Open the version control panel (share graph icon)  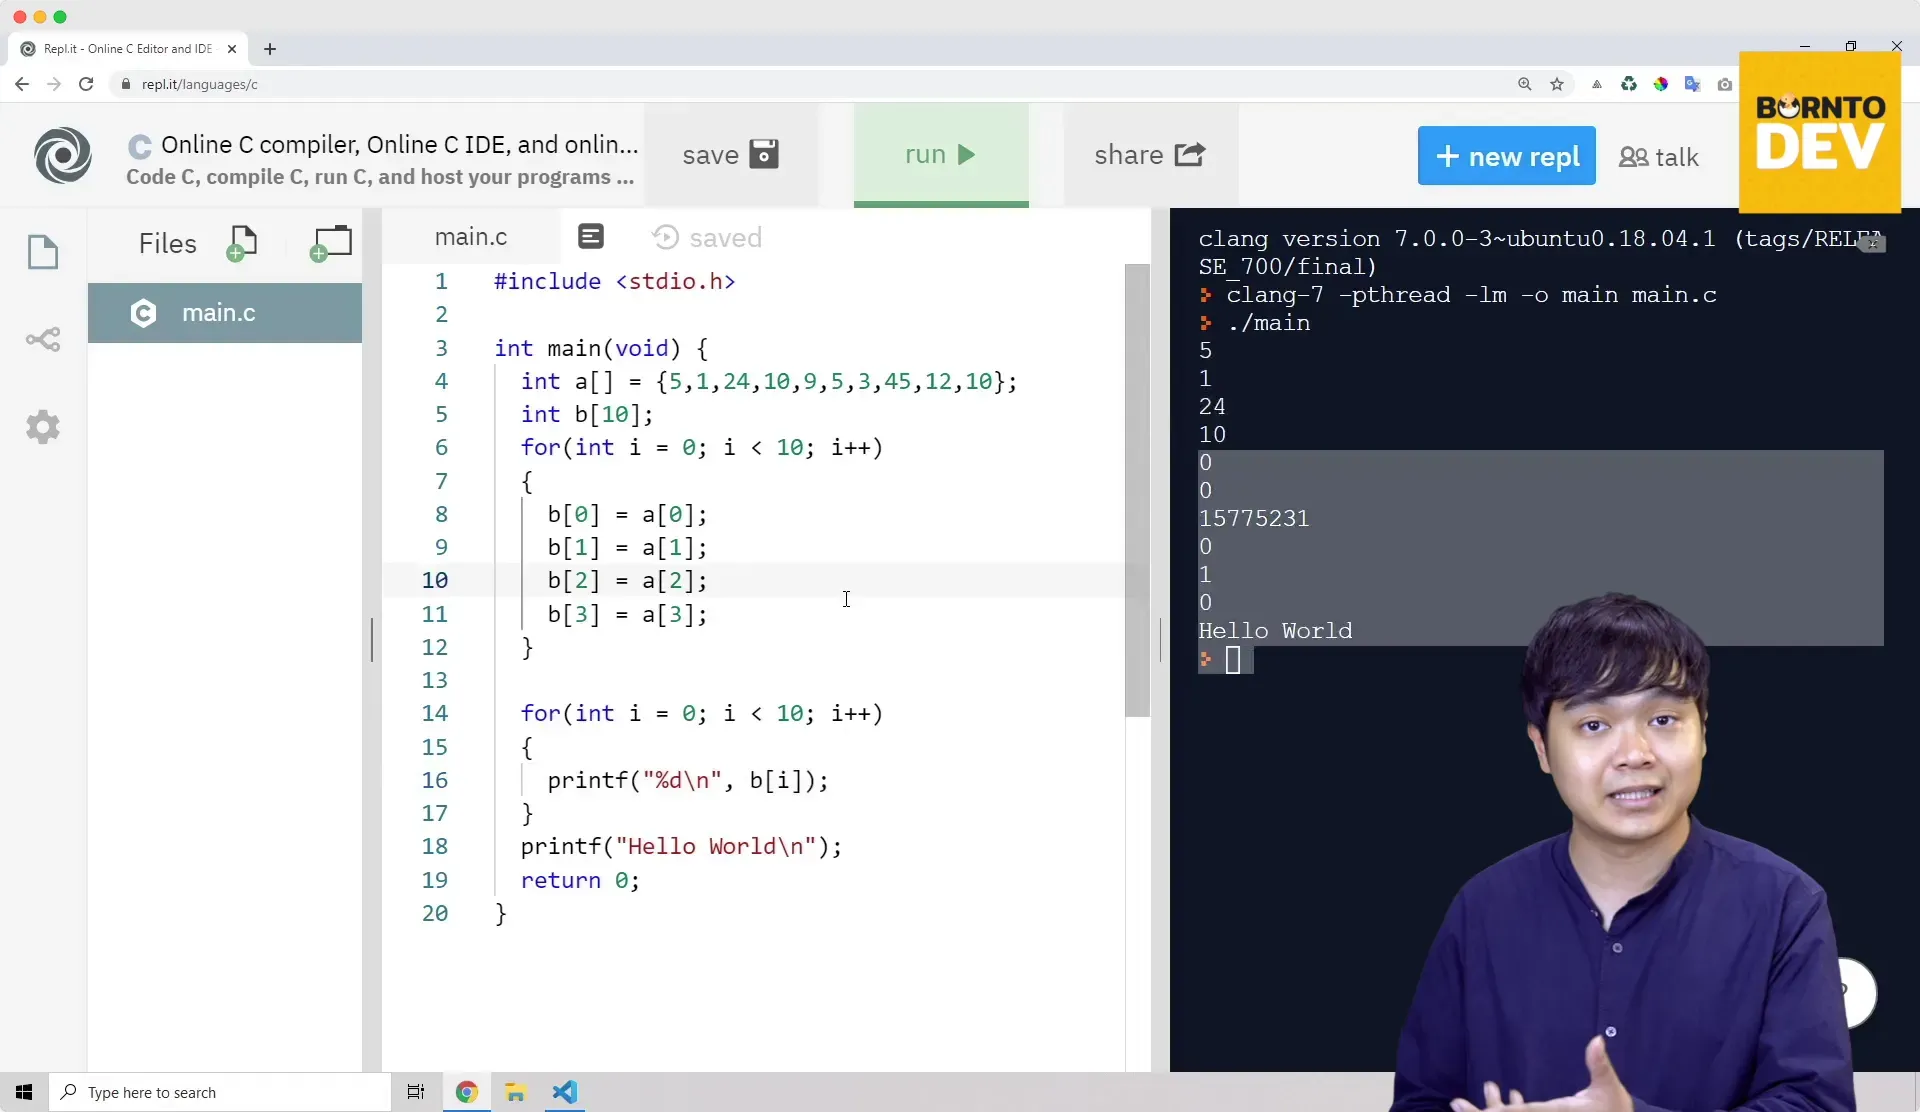click(44, 340)
